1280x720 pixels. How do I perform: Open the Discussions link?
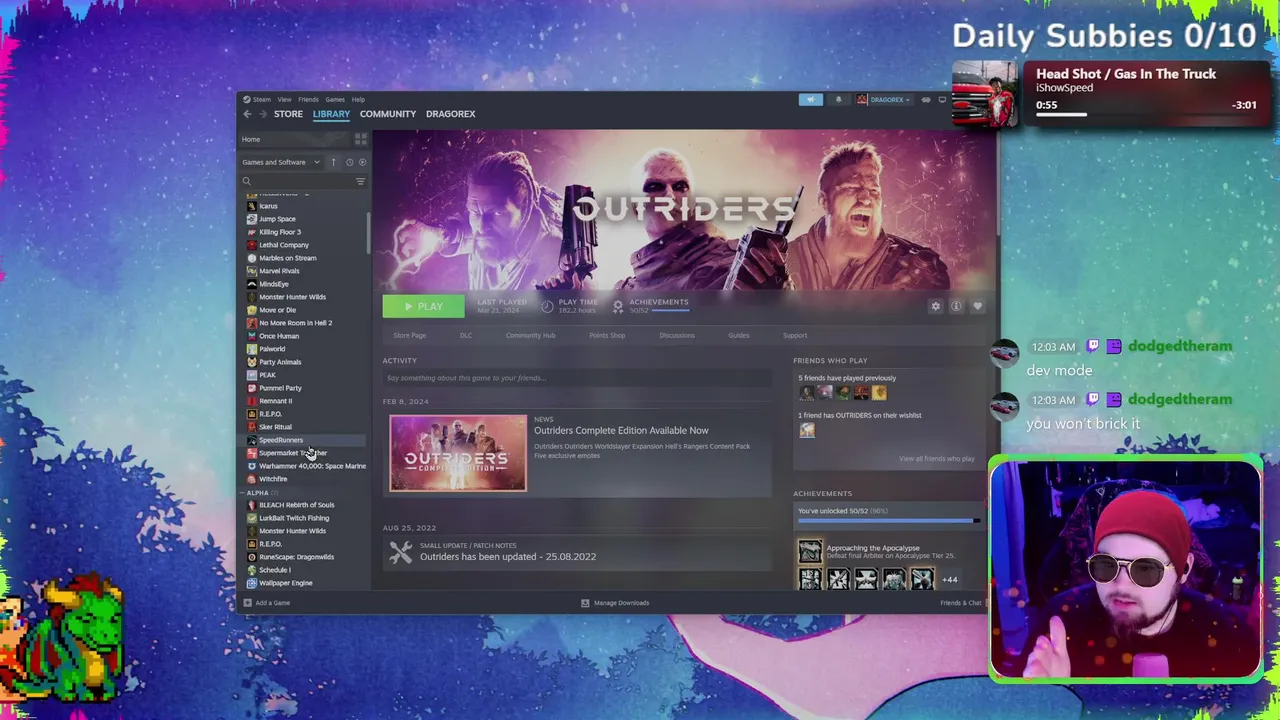coord(677,335)
